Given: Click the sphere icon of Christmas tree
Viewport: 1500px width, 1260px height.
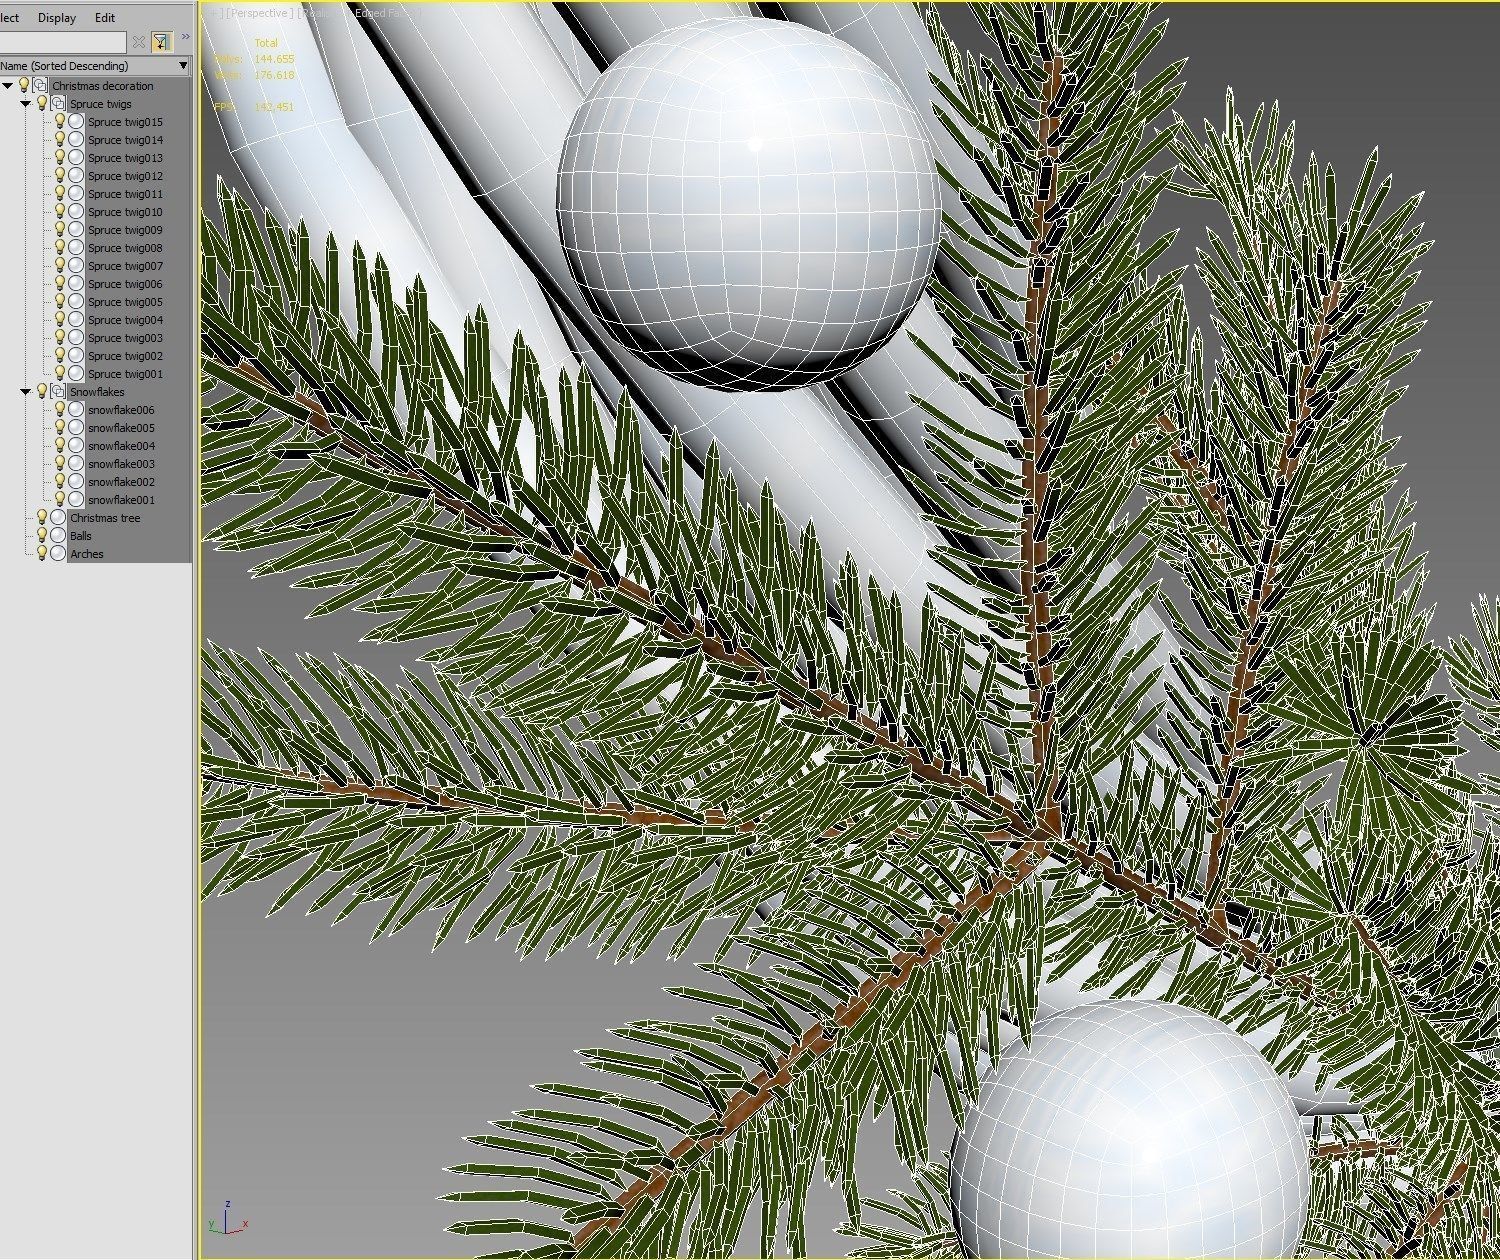Looking at the screenshot, I should pyautogui.click(x=58, y=518).
